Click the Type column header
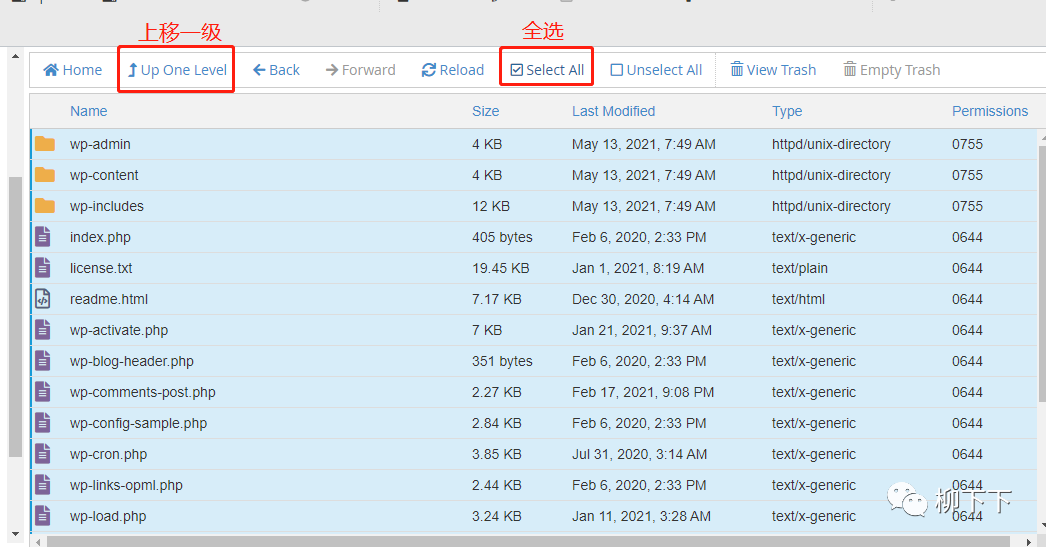This screenshot has width=1046, height=547. pos(786,111)
